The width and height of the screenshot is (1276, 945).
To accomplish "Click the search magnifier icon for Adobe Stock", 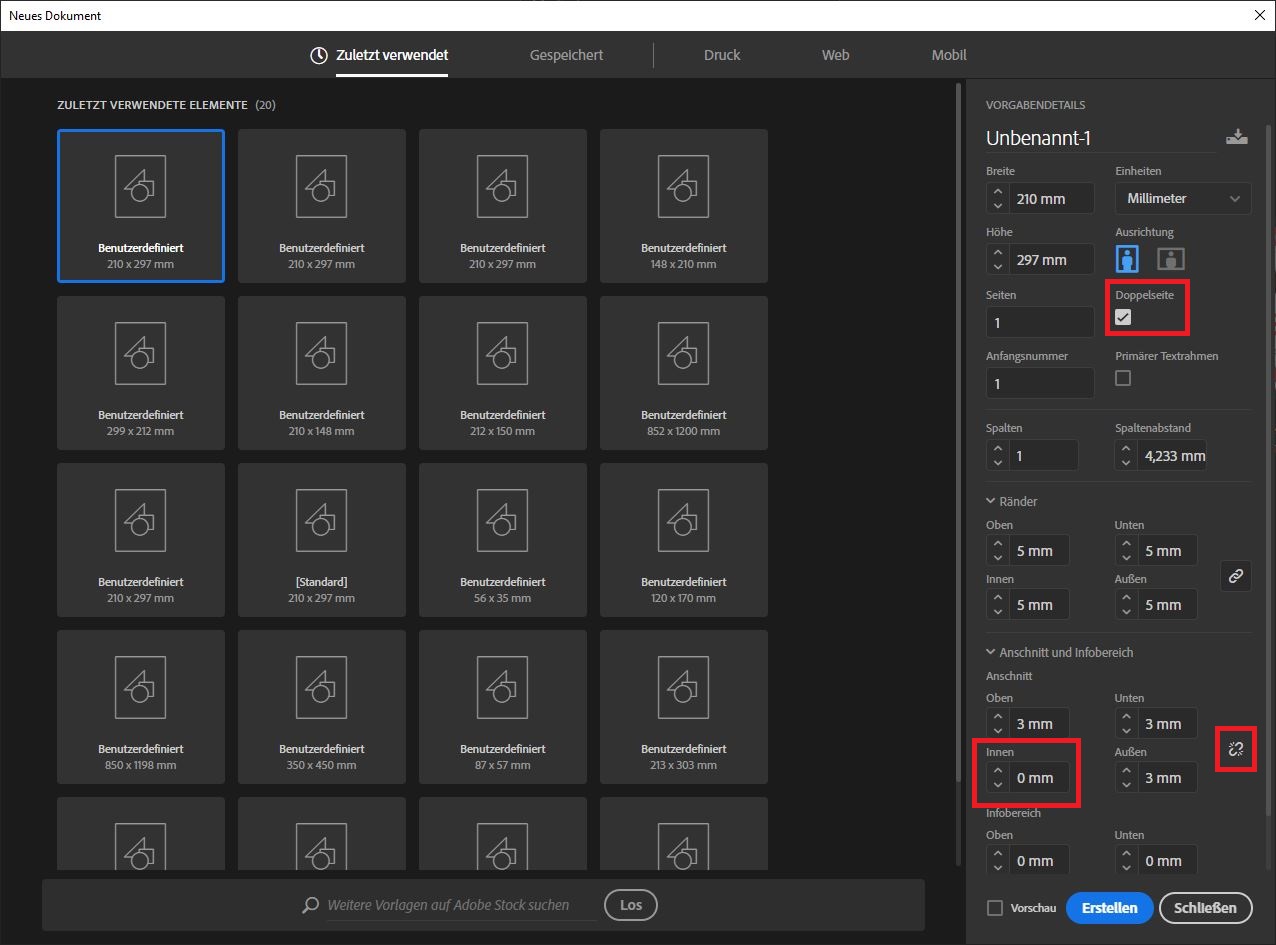I will (311, 905).
